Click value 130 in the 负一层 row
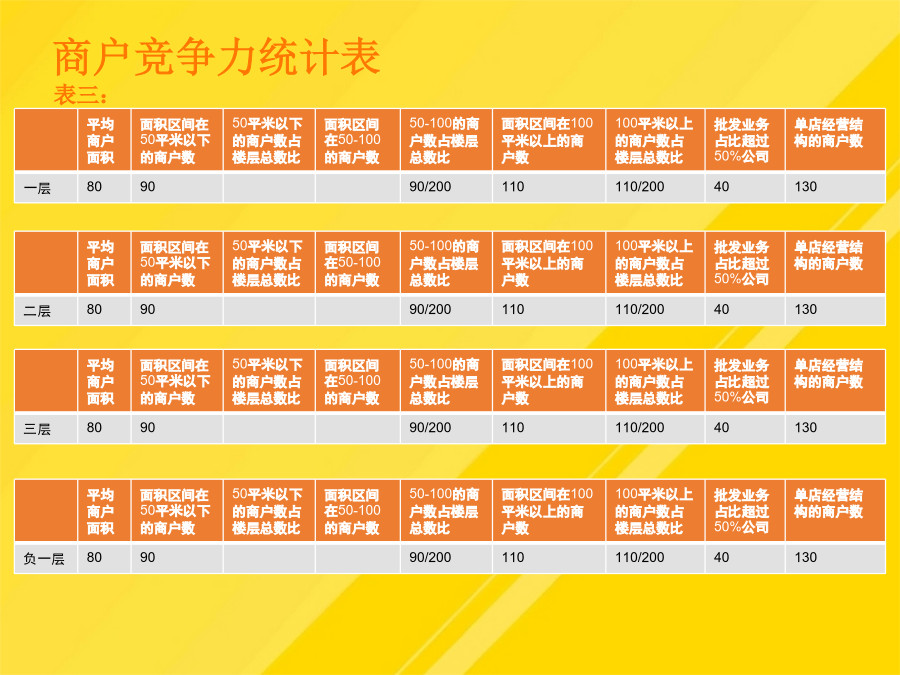Screen dimensions: 900x675 (x=805, y=558)
